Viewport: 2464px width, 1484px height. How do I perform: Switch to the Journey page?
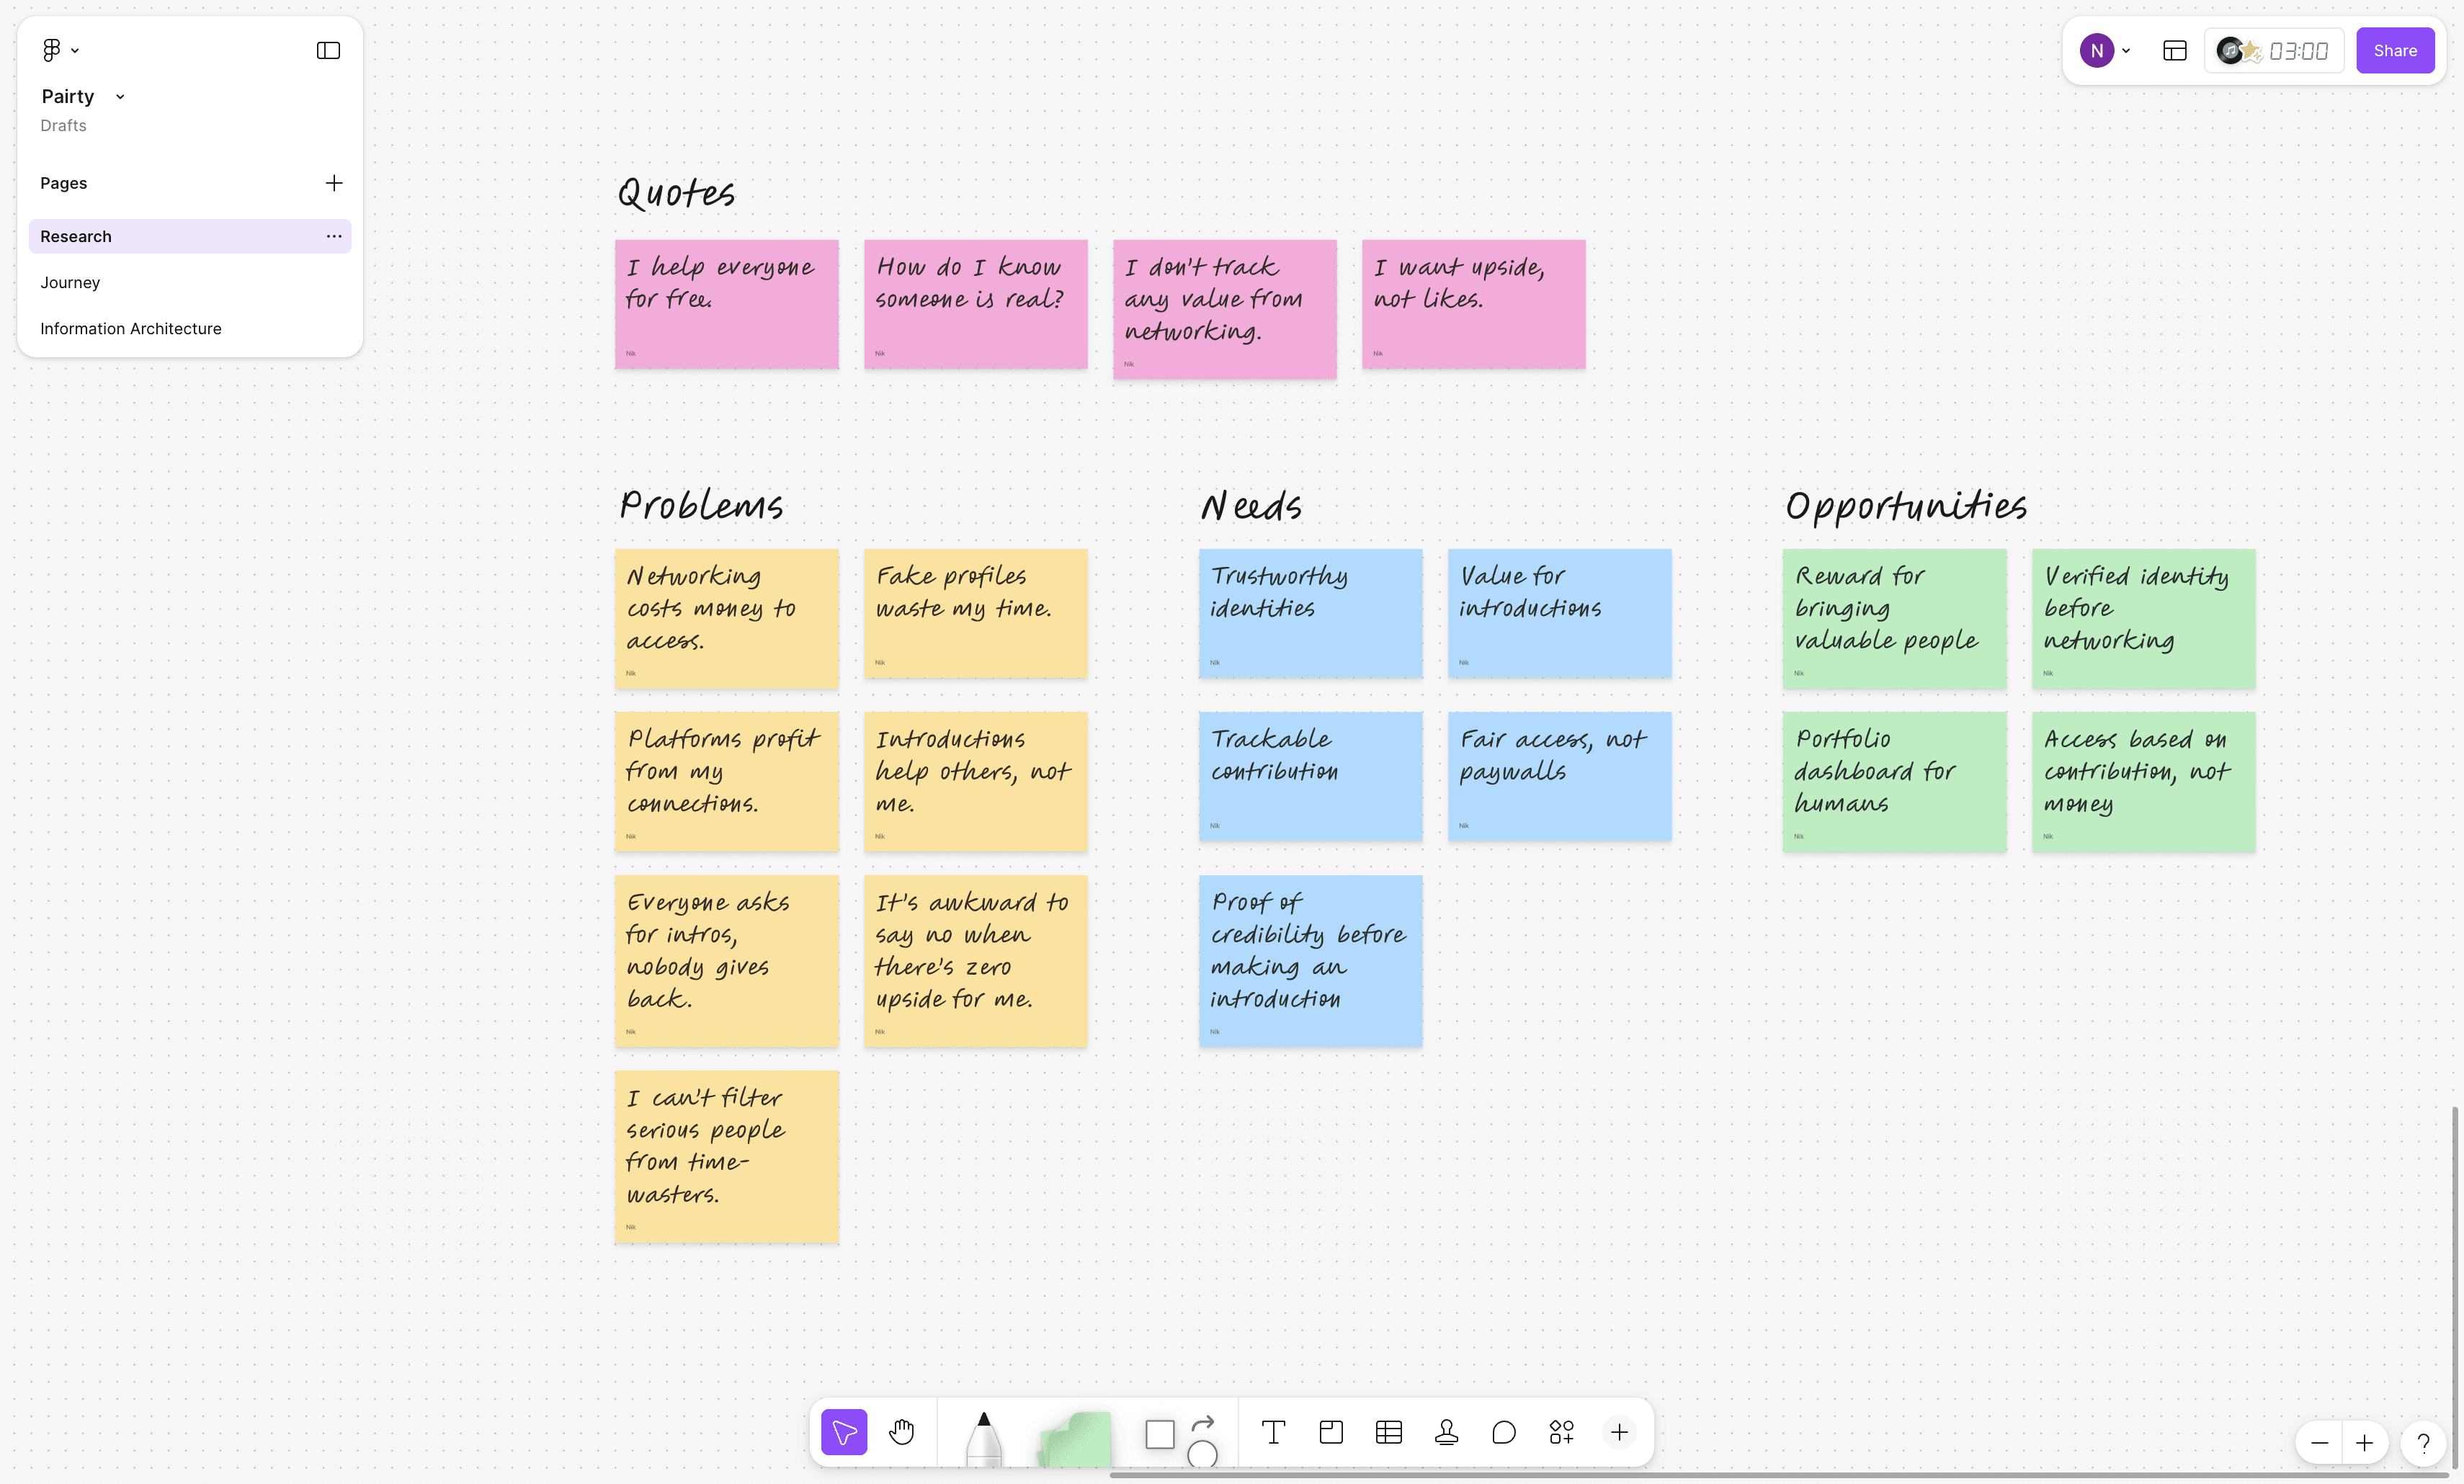[x=70, y=283]
